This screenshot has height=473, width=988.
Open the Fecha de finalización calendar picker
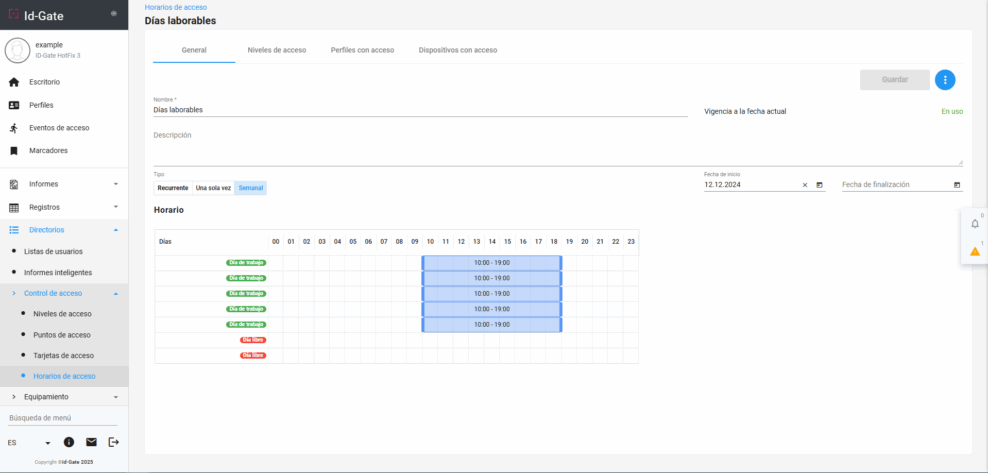[957, 185]
